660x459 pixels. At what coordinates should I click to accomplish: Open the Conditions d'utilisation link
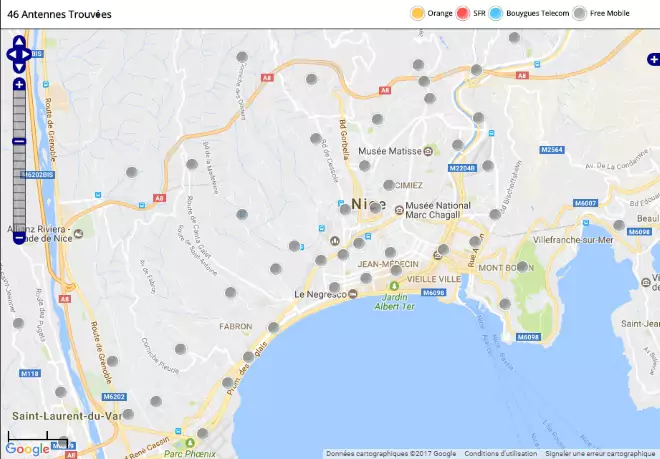(500, 454)
